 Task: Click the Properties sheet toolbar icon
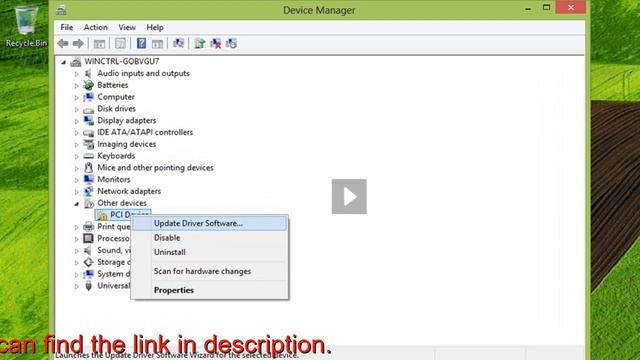120,43
